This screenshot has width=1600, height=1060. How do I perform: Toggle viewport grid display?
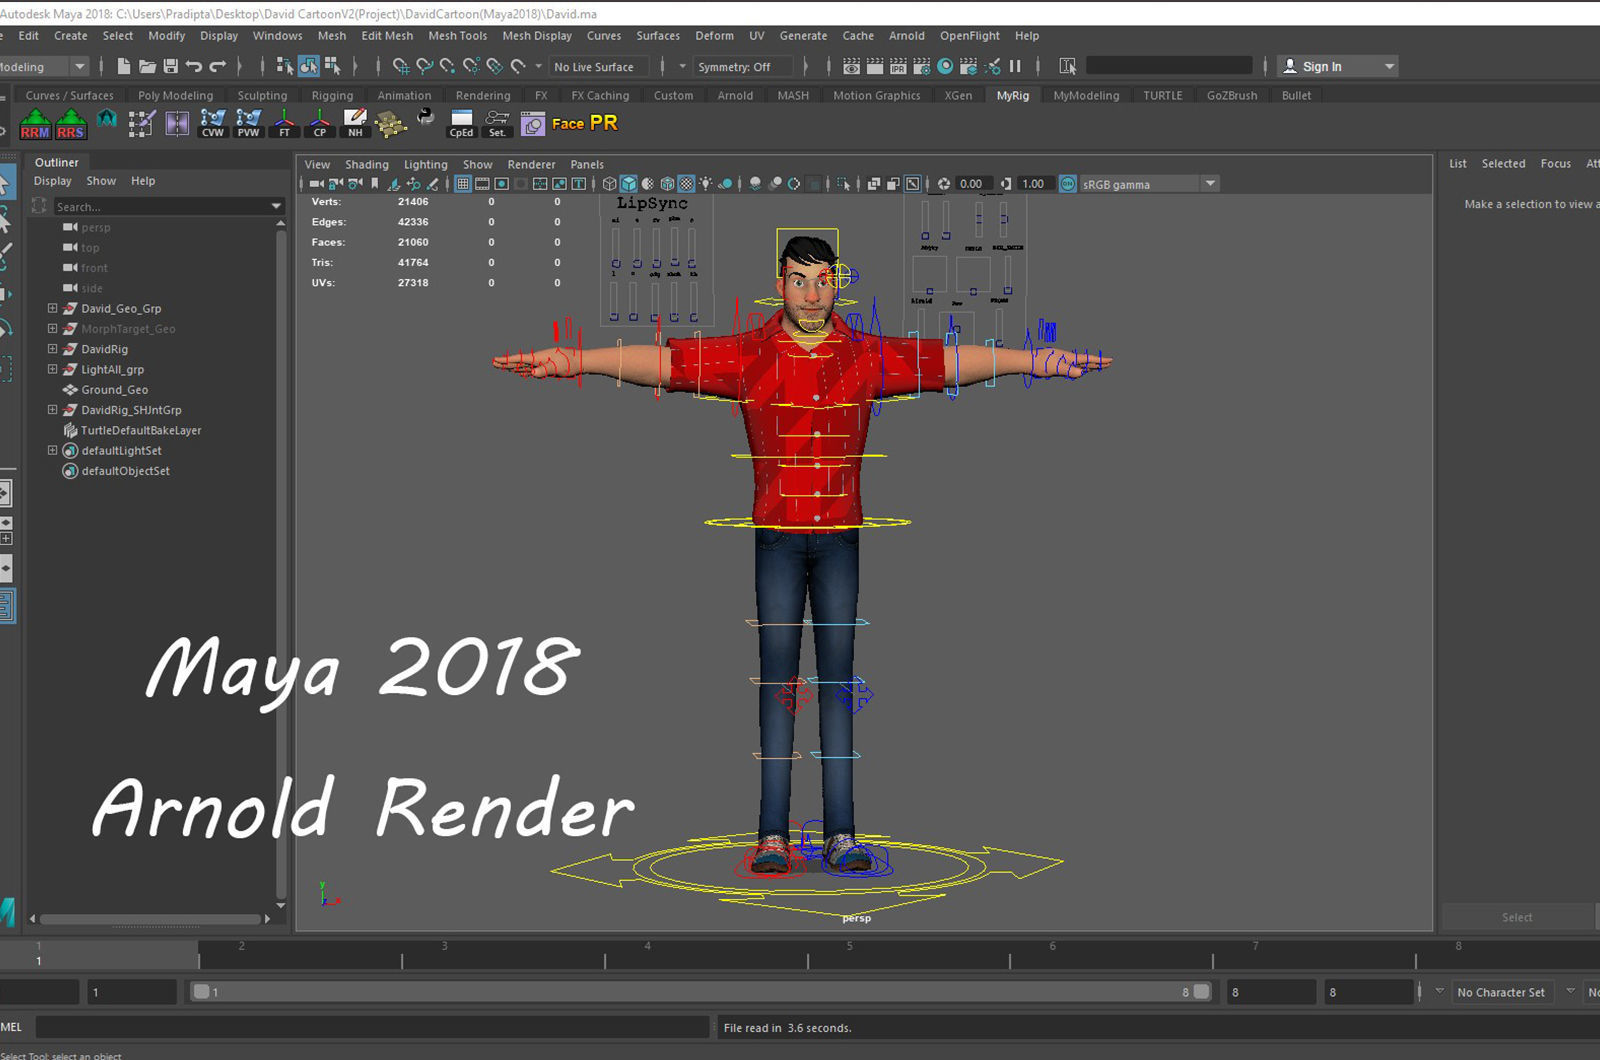tap(463, 184)
